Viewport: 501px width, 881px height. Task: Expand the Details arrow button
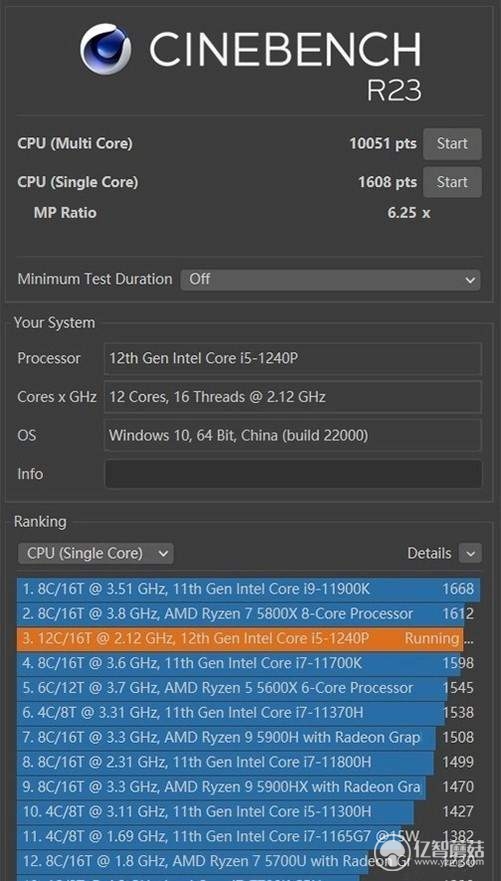tap(470, 553)
